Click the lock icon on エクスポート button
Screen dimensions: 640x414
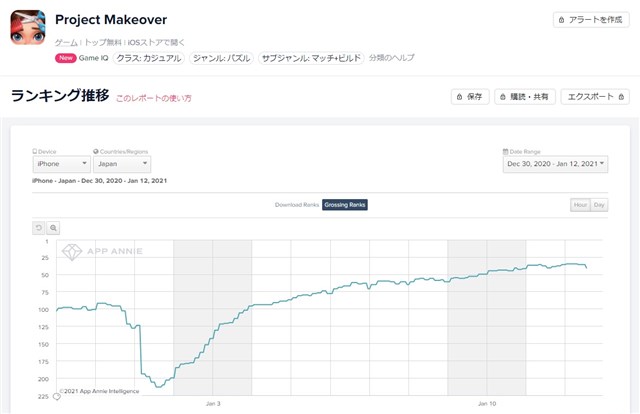pyautogui.click(x=621, y=97)
